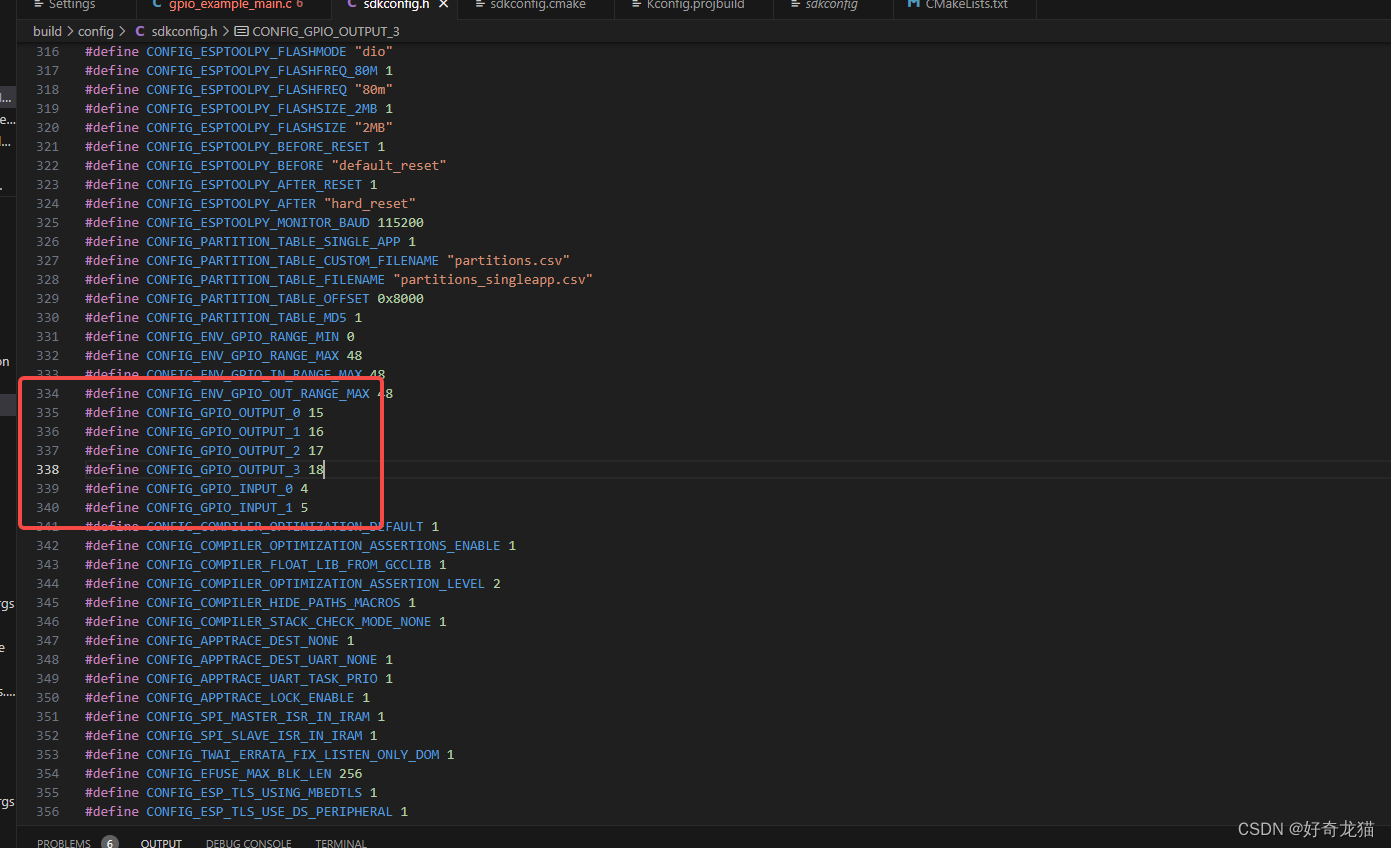
Task: Click the CONFIG_COMPILER_STACK_CHECK_MODE_NONE macro
Action: tap(289, 621)
